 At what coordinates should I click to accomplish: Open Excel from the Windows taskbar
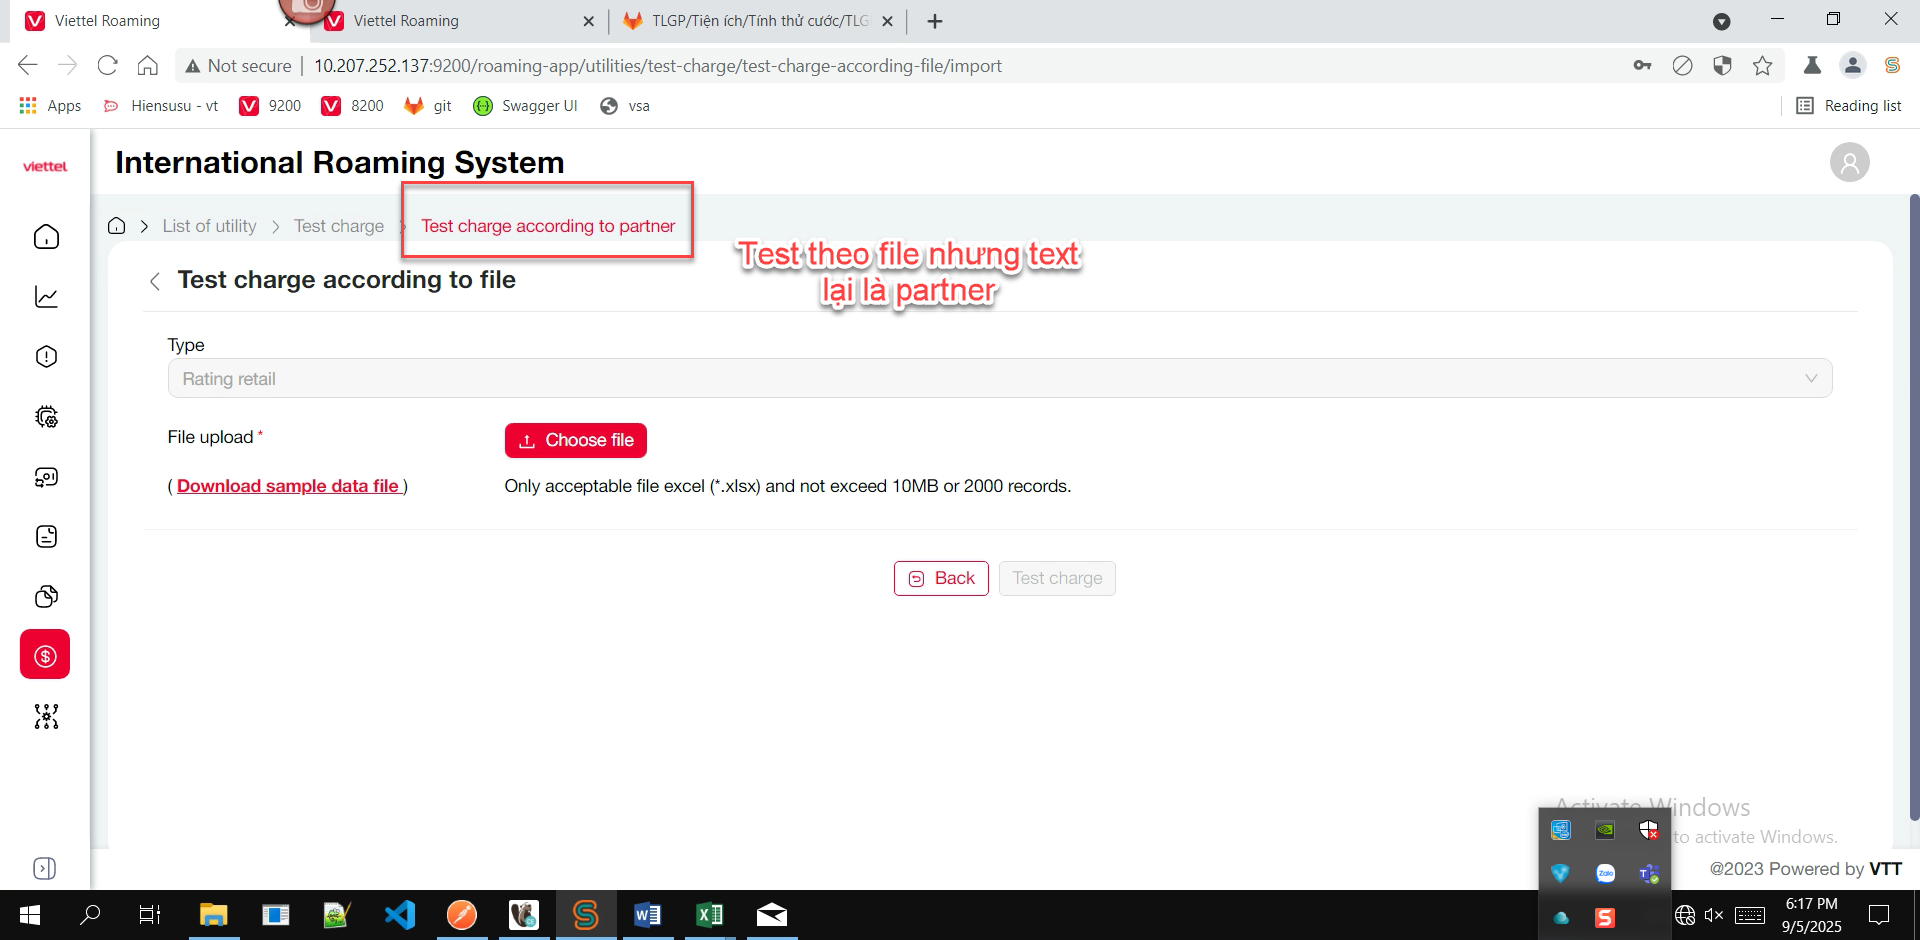point(709,915)
